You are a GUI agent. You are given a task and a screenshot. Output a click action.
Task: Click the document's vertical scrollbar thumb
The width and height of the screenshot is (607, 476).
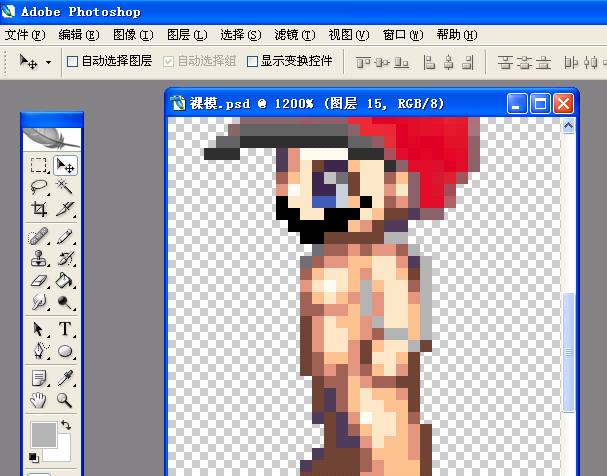point(568,353)
